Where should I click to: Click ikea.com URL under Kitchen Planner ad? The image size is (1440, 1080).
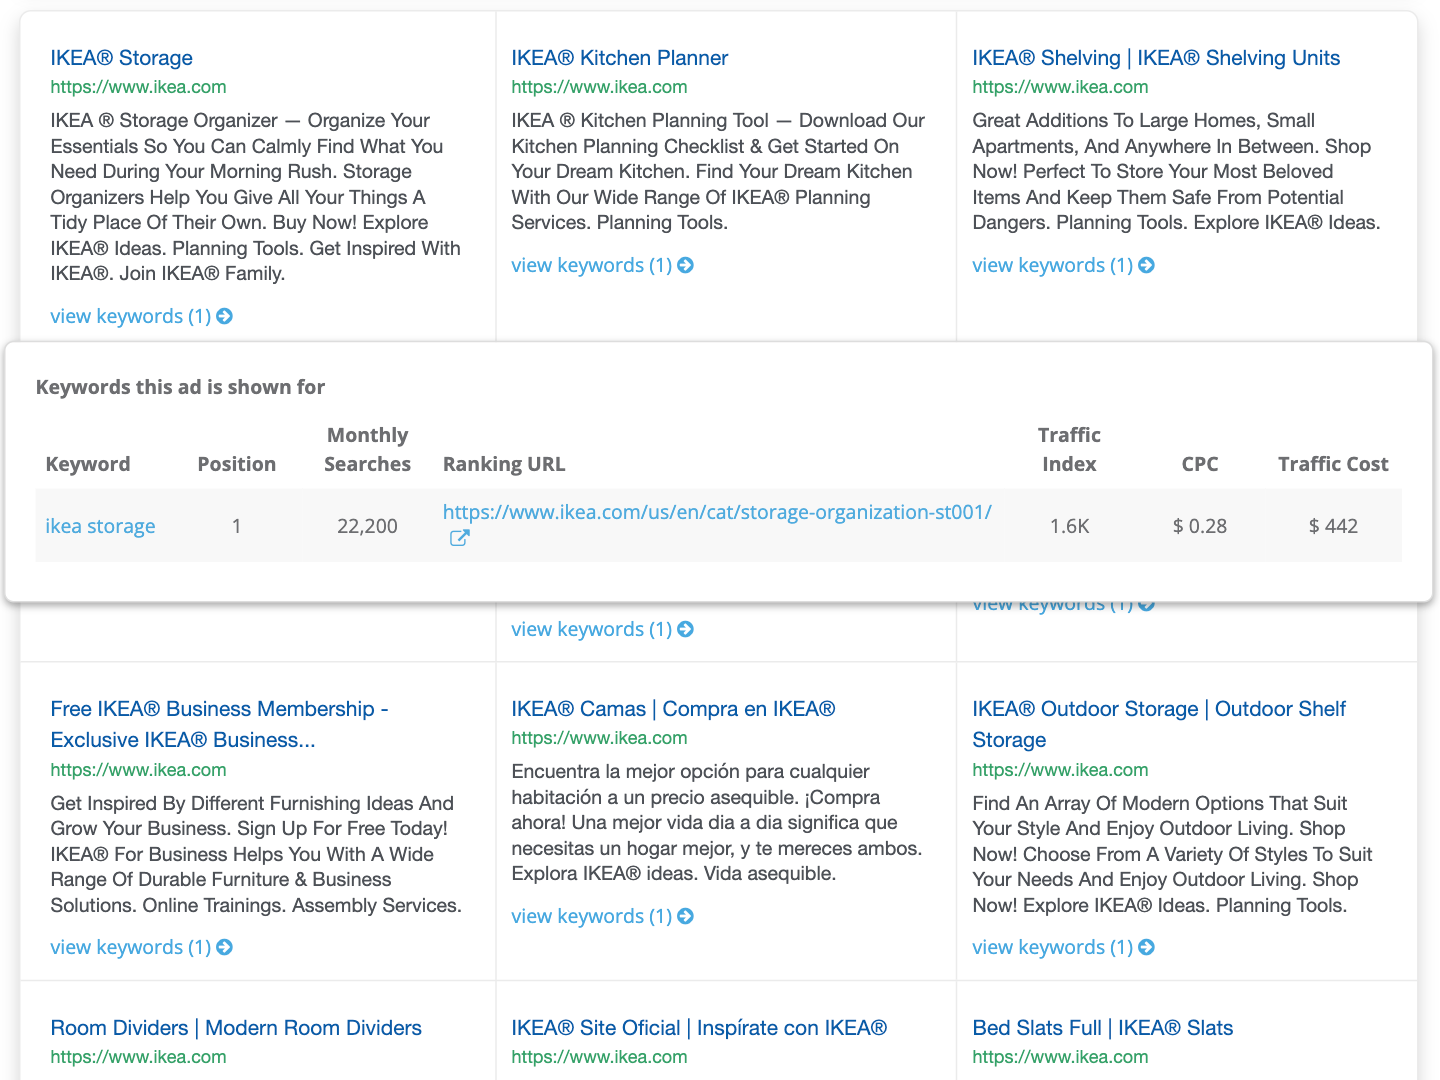[x=599, y=87]
